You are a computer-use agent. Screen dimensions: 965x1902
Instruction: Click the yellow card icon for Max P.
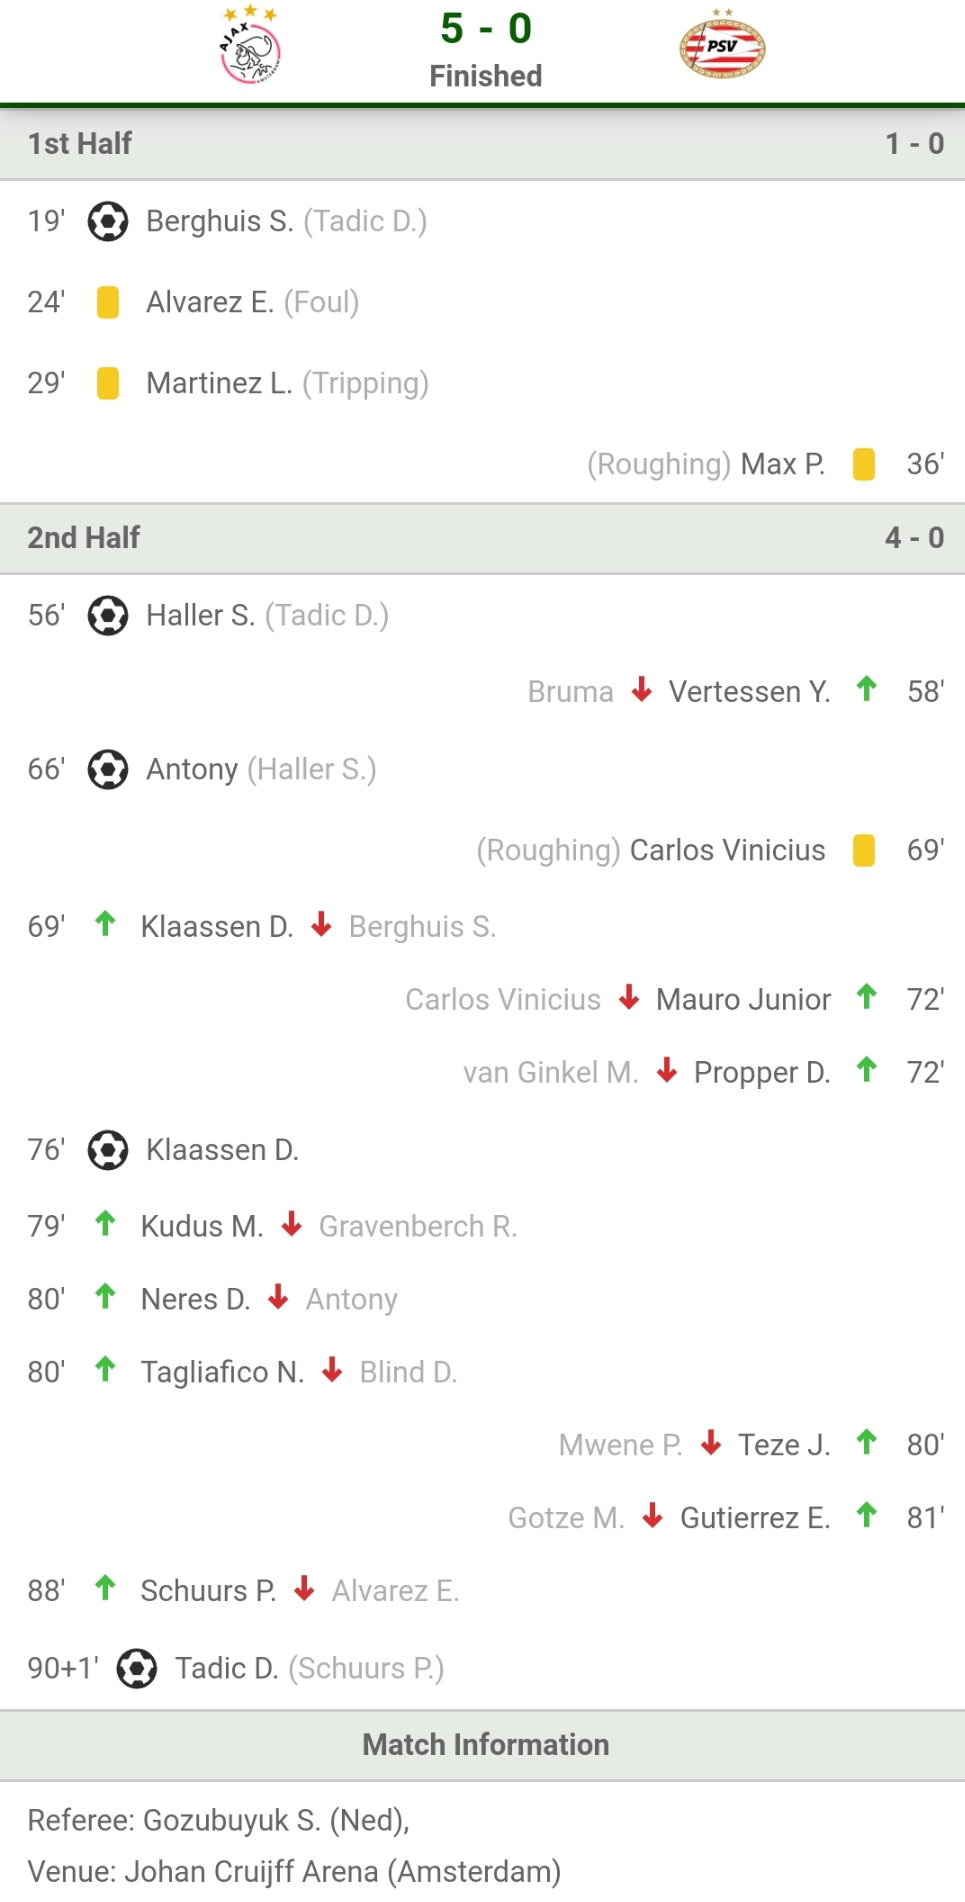(864, 464)
